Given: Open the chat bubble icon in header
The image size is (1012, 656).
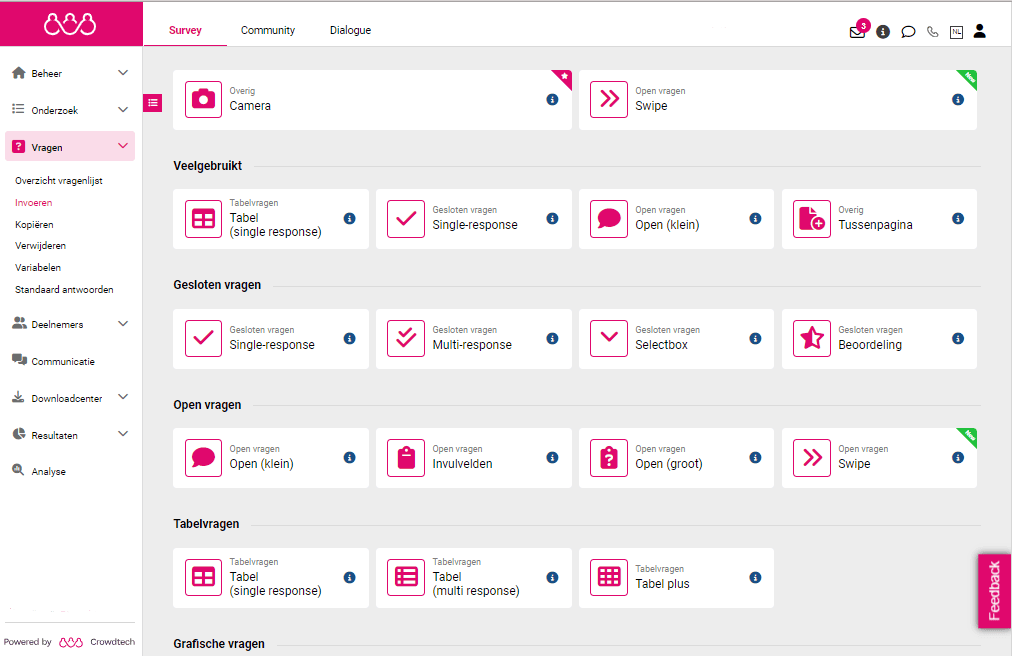Looking at the screenshot, I should point(908,32).
